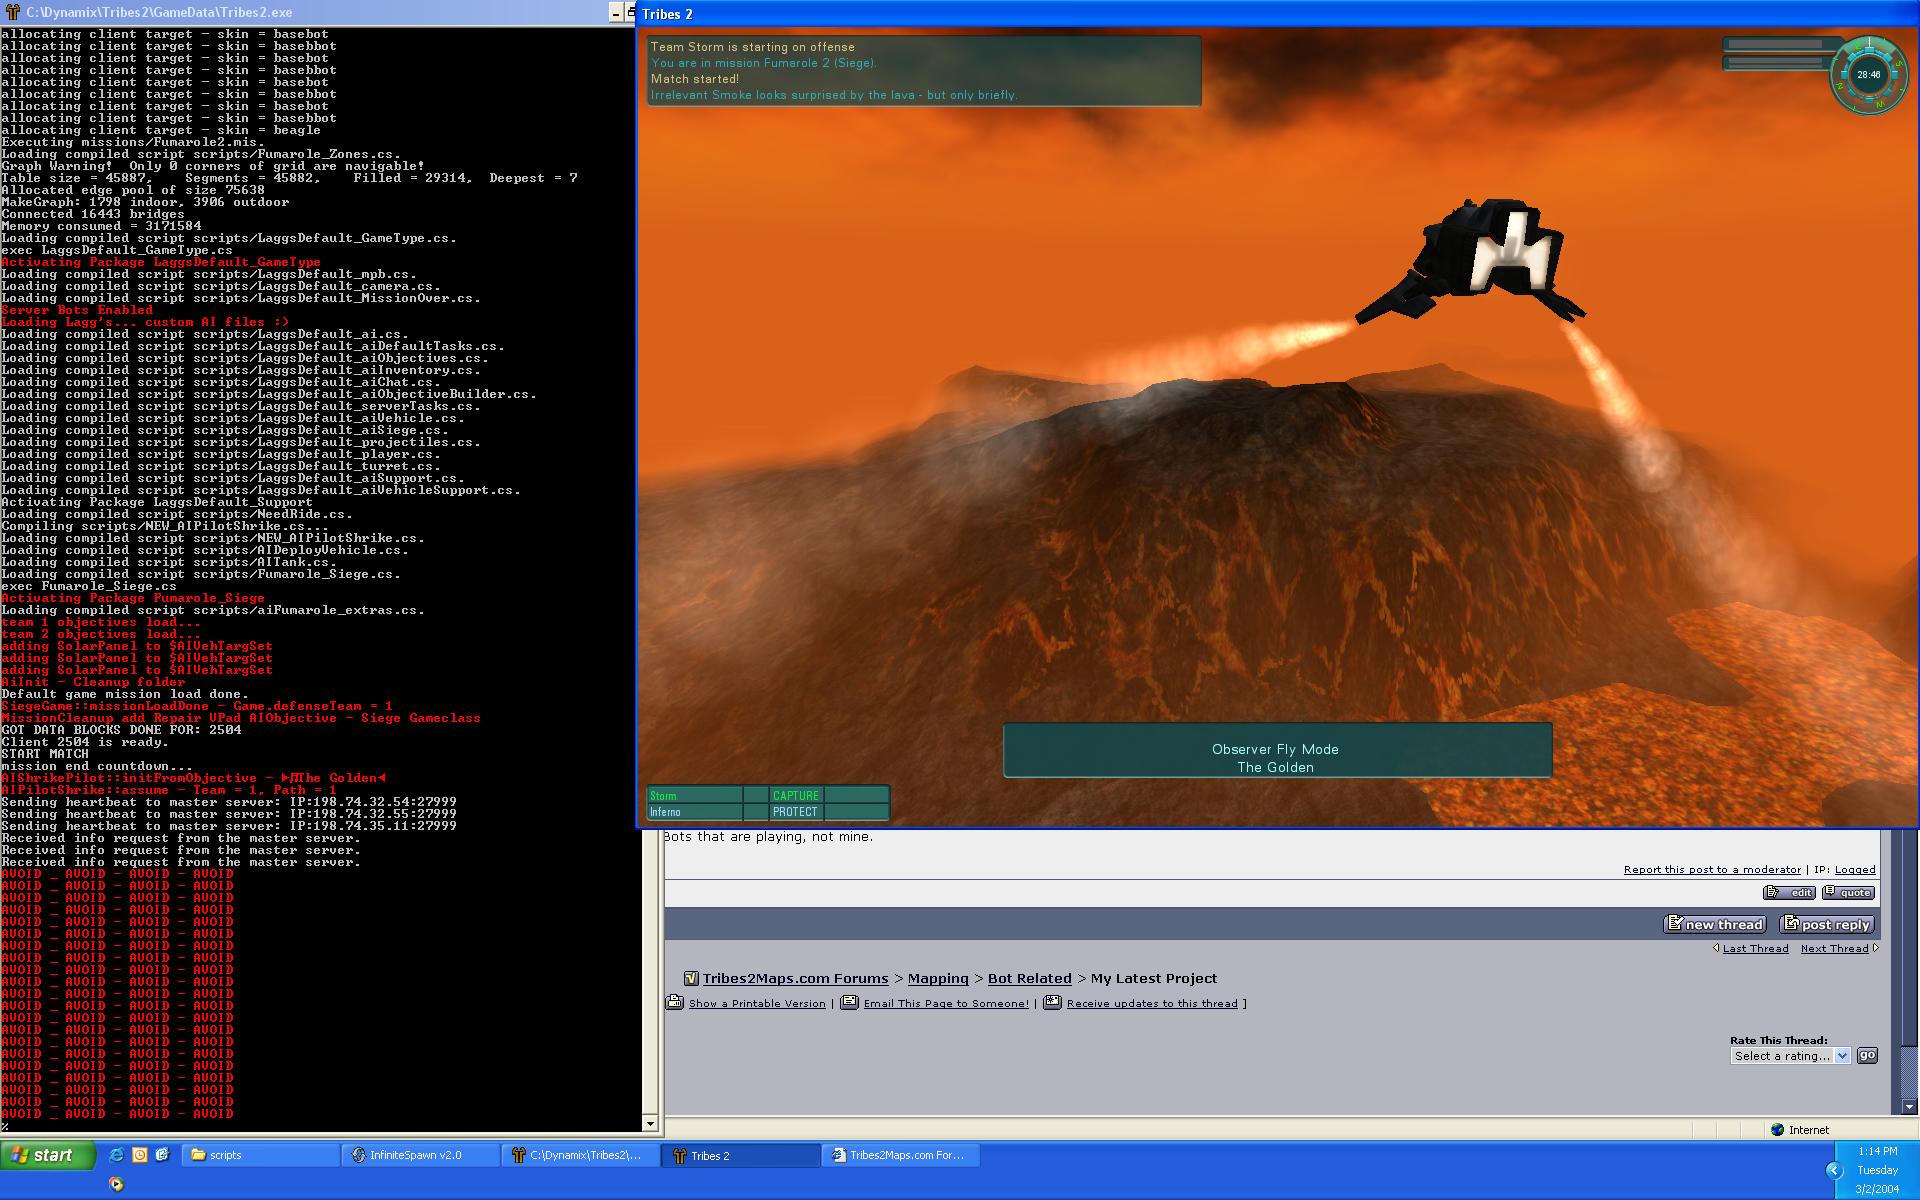Viewport: 1920px width, 1200px height.
Task: Click the lower energy bar in the HUD
Action: pyautogui.click(x=1776, y=63)
